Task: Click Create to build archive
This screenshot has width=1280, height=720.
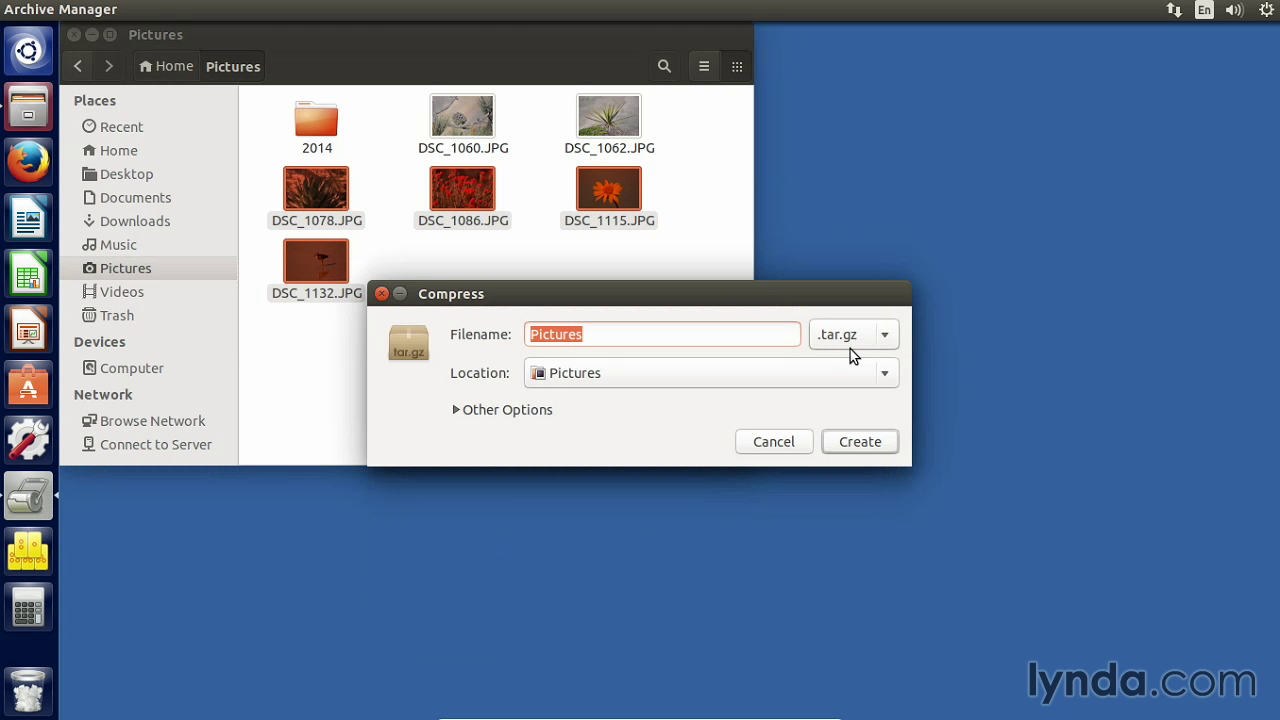Action: click(860, 442)
